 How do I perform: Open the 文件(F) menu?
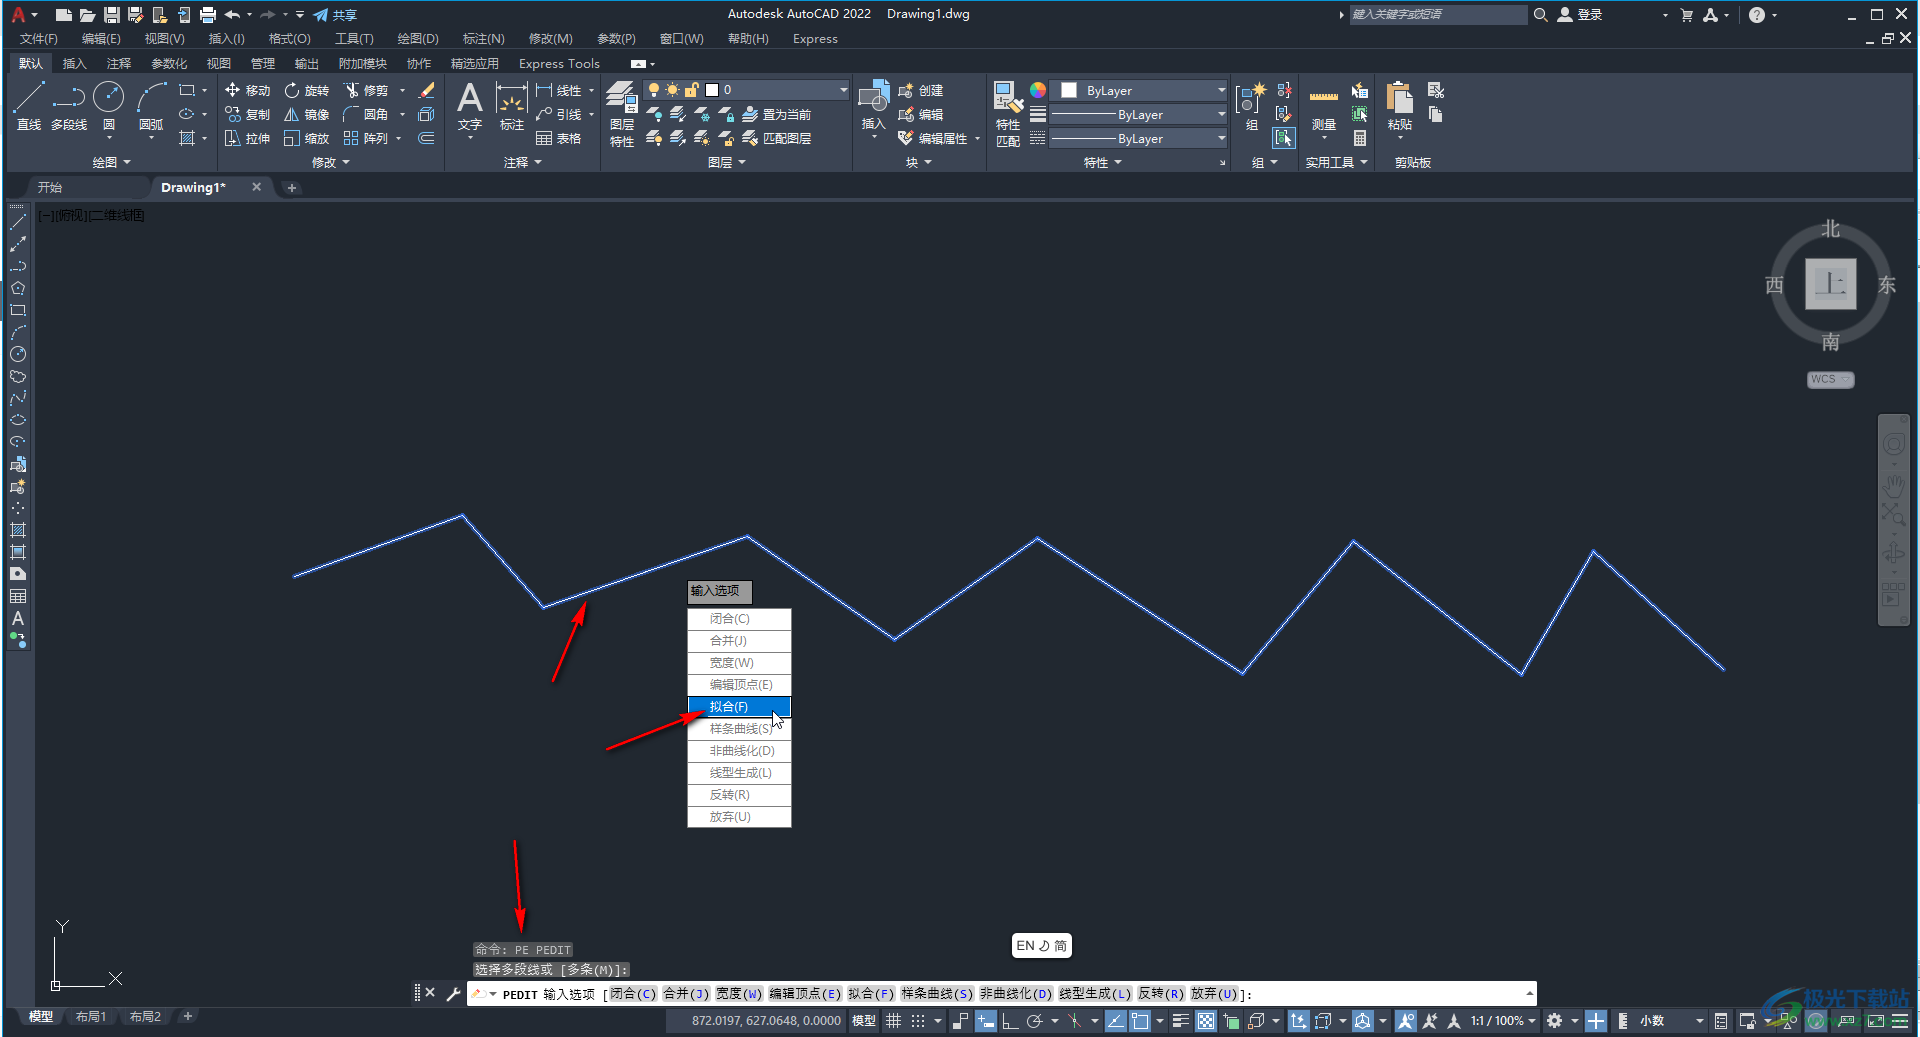(39, 38)
